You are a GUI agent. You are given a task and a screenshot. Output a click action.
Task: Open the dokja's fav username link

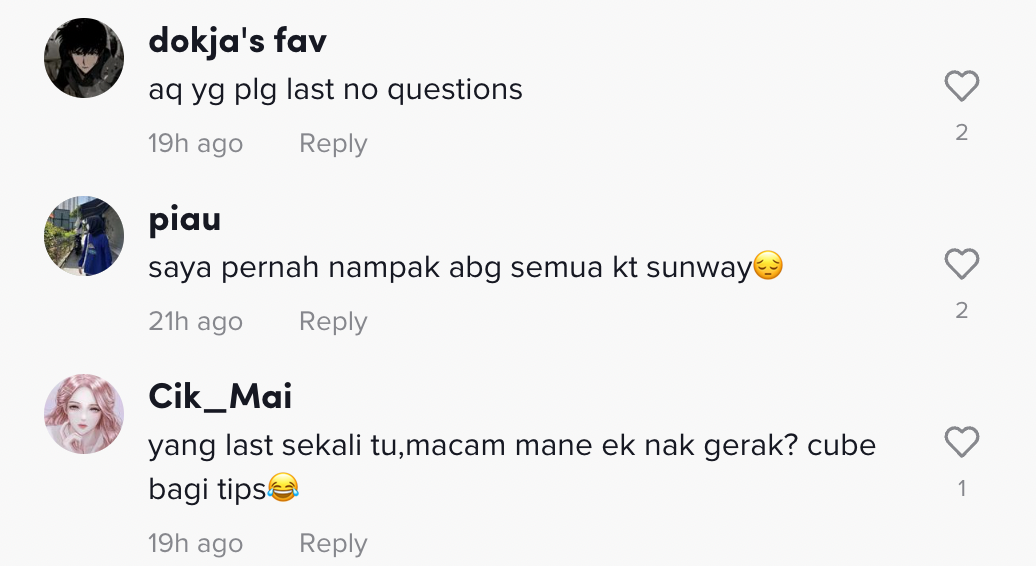237,41
